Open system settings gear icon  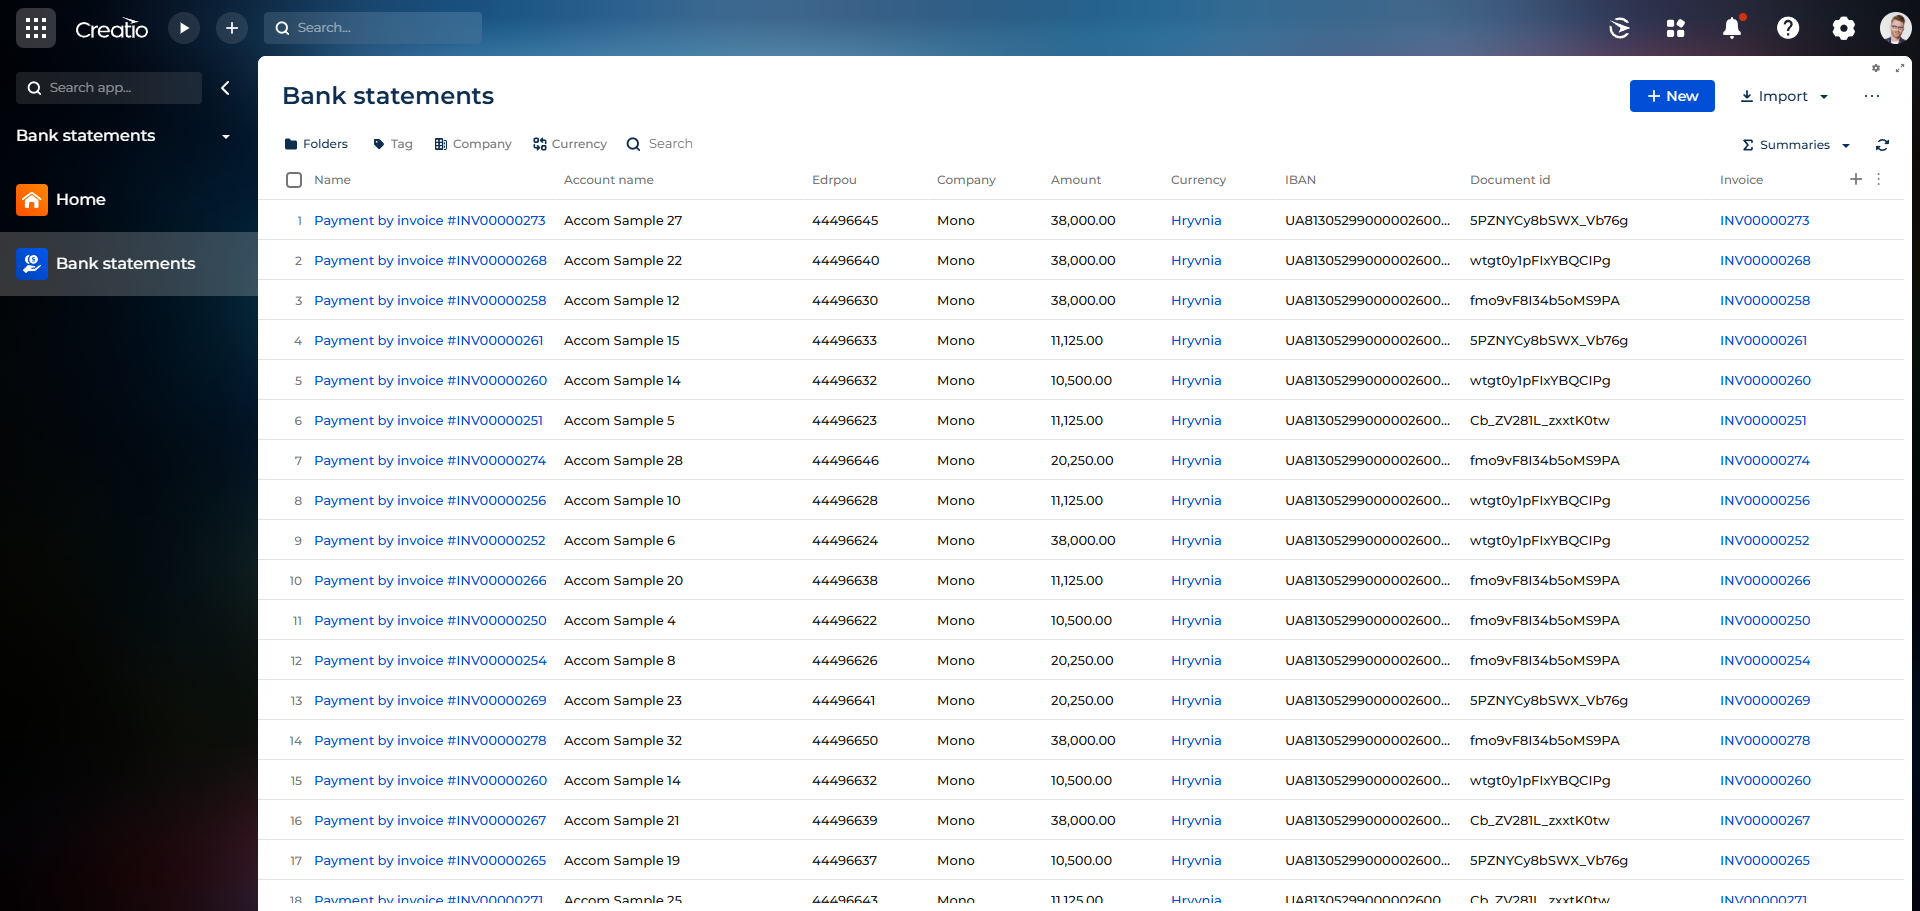pos(1843,28)
